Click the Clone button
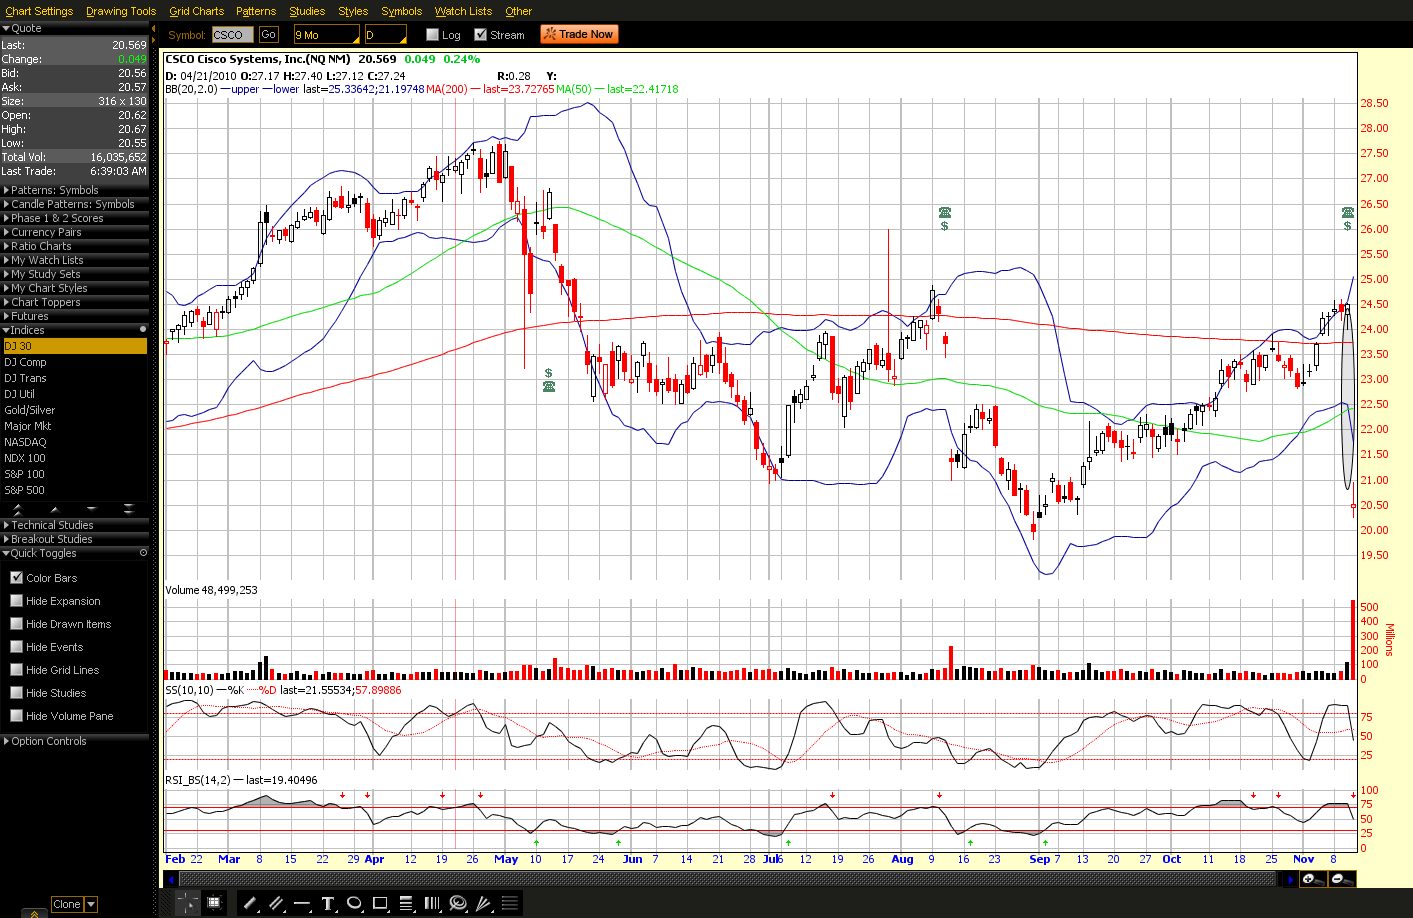The width and height of the screenshot is (1413, 918). pos(67,904)
